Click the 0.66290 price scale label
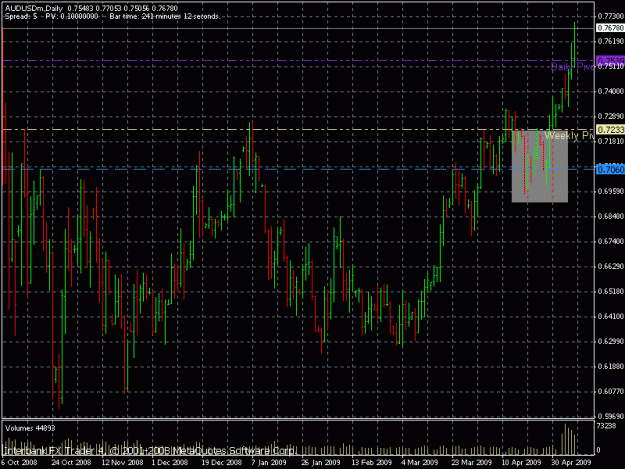 coord(611,266)
